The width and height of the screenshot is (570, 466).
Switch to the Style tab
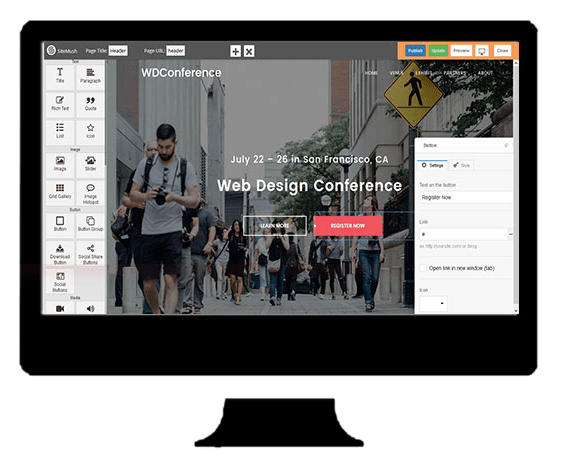click(x=461, y=165)
